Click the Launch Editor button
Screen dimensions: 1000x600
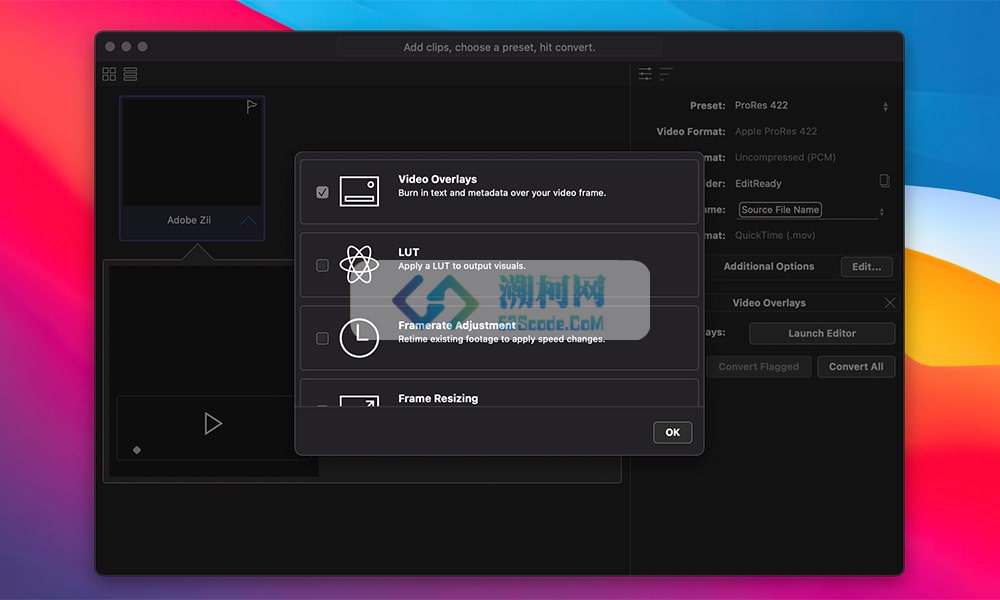pyautogui.click(x=821, y=333)
